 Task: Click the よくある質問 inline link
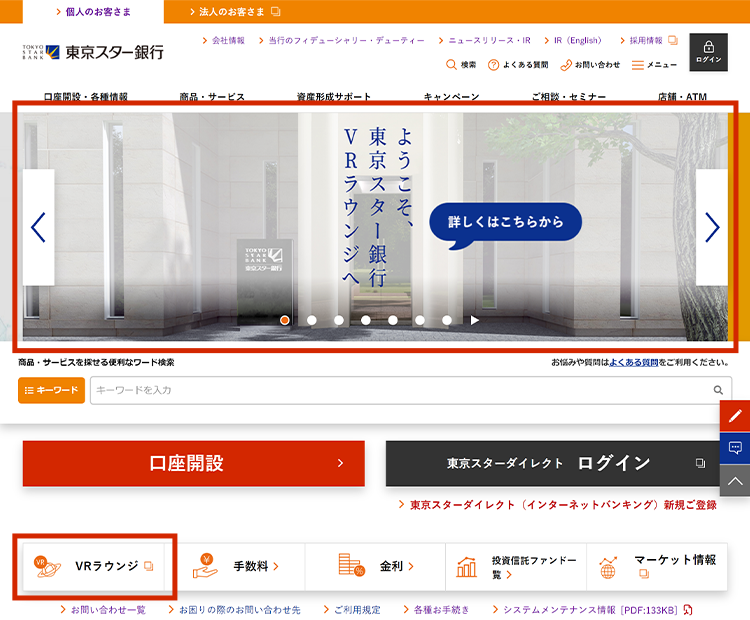click(633, 363)
